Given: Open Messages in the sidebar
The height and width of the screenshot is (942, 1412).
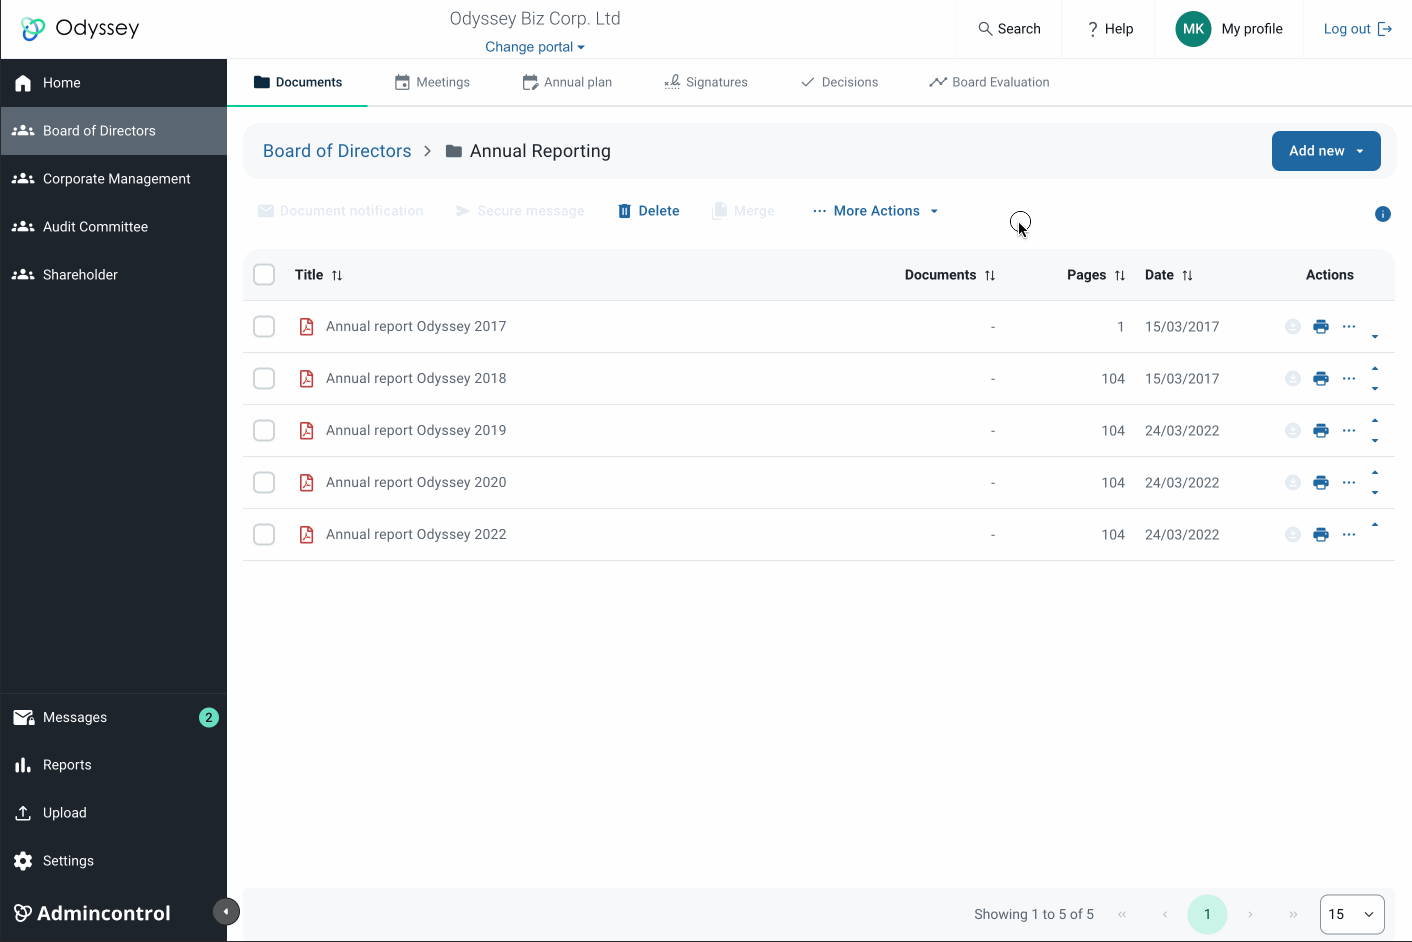Looking at the screenshot, I should [114, 717].
